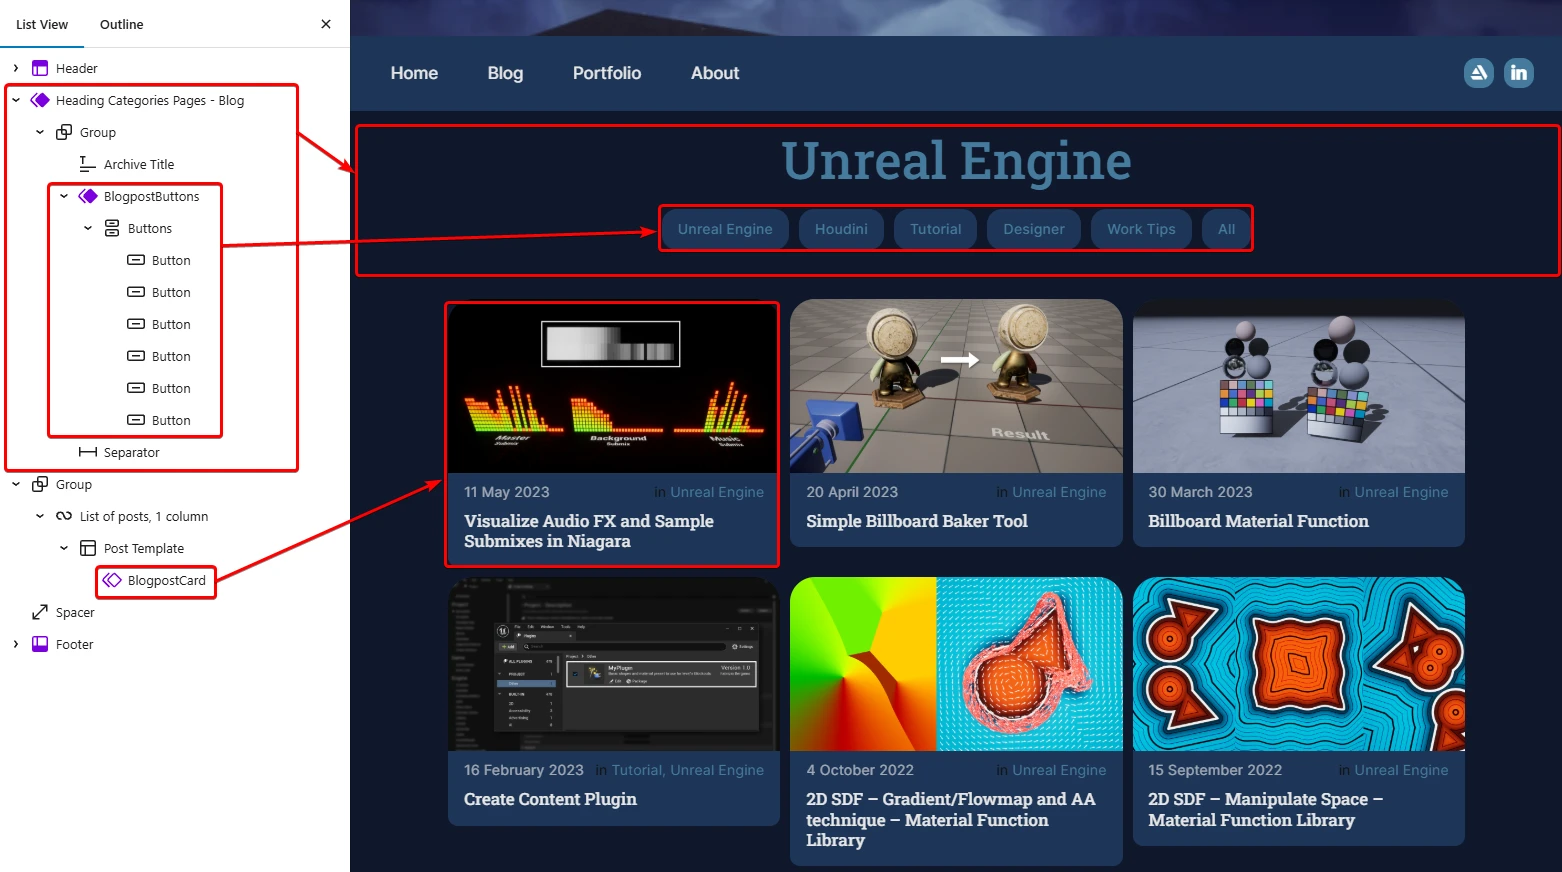Screen dimensions: 1562x872
Task: Click the 2D SDF Manipulate Space title
Action: [x=1266, y=810]
